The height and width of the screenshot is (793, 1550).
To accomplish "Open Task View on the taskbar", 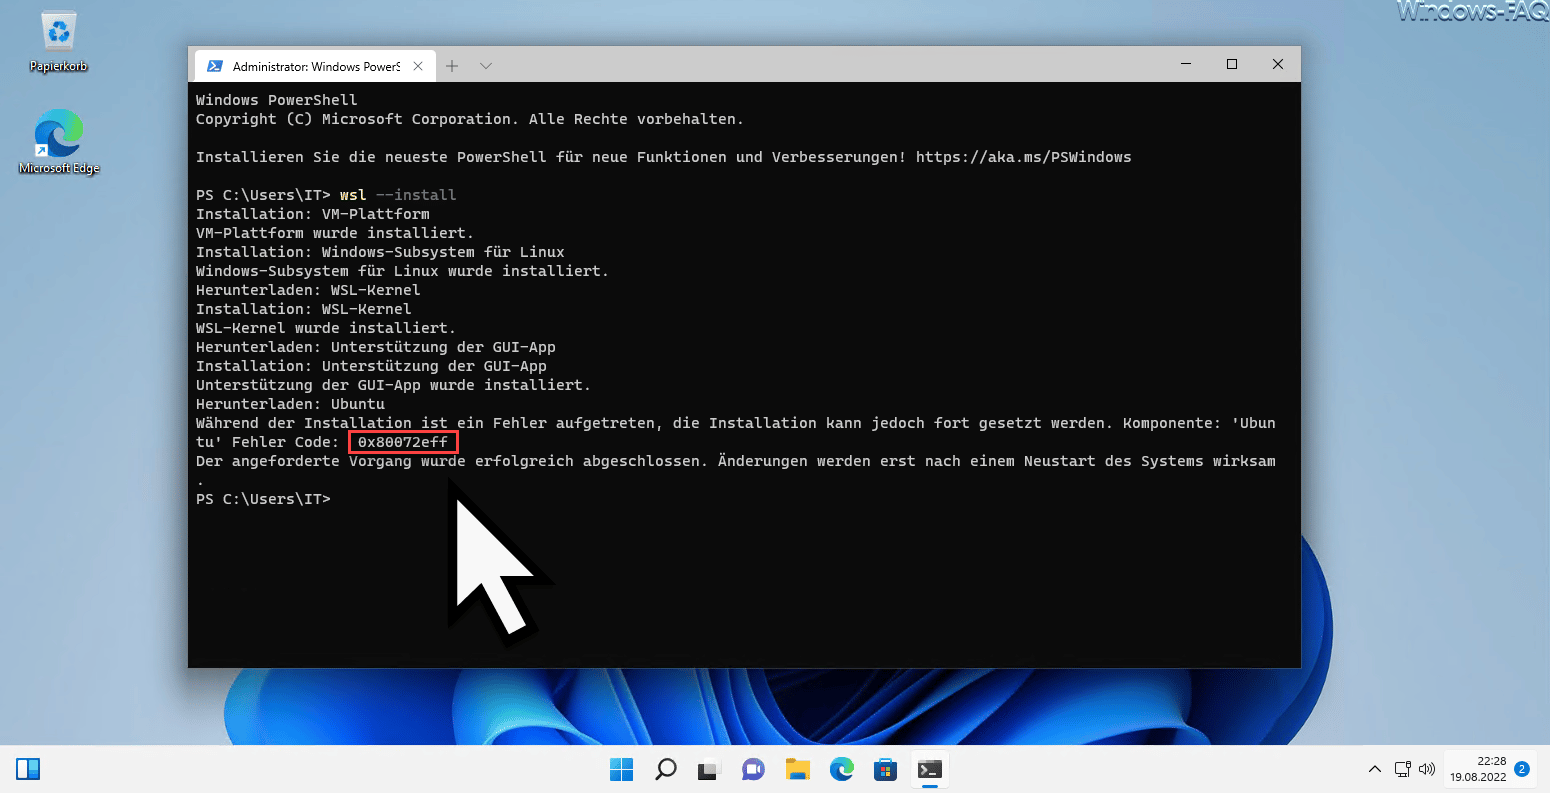I will (x=709, y=769).
